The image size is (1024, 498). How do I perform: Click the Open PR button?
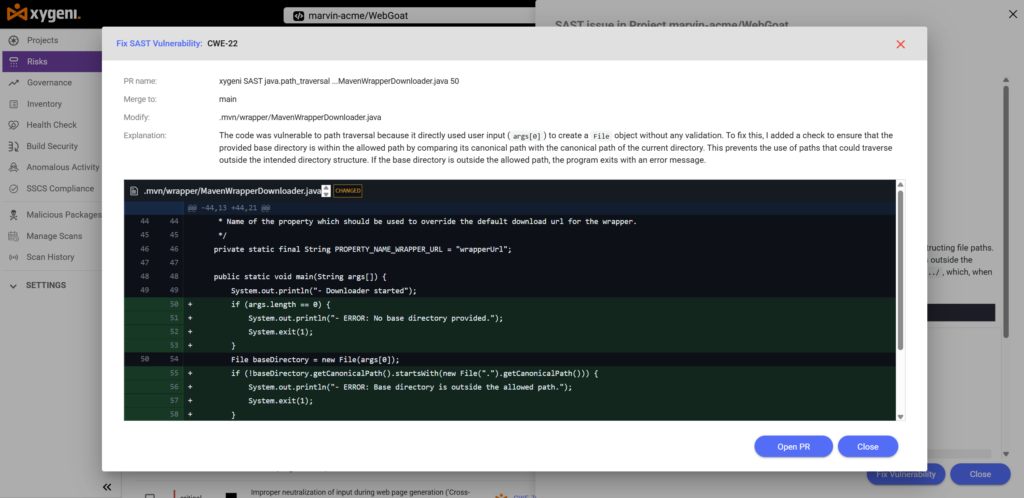tap(793, 446)
